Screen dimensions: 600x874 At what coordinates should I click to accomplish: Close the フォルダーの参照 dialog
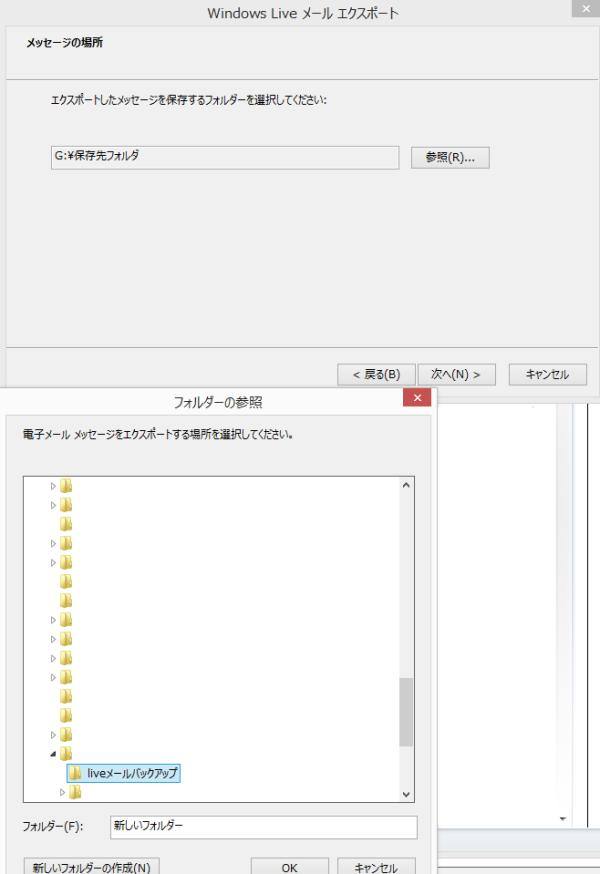(417, 397)
